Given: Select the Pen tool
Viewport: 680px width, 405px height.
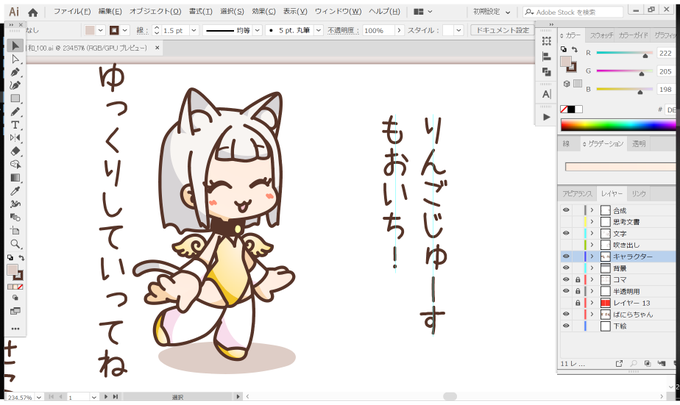Looking at the screenshot, I should pos(15,72).
